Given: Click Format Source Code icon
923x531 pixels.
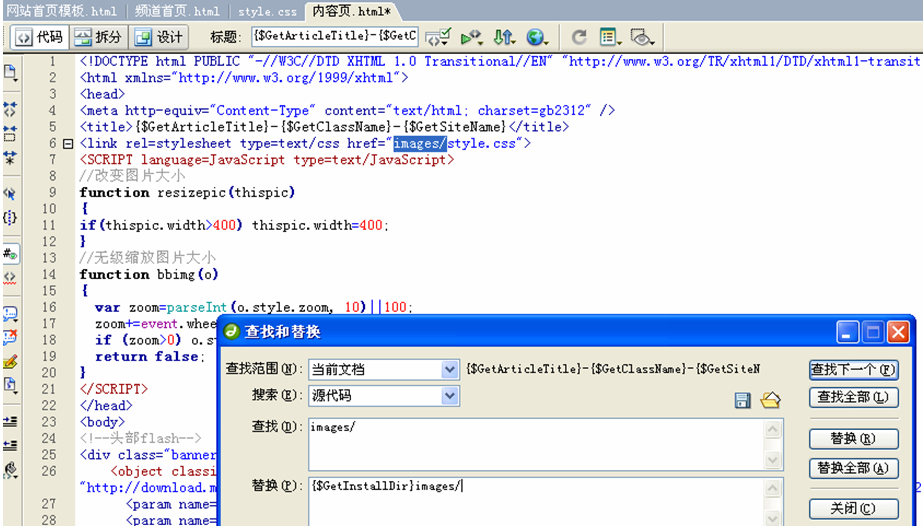Looking at the screenshot, I should (11, 470).
